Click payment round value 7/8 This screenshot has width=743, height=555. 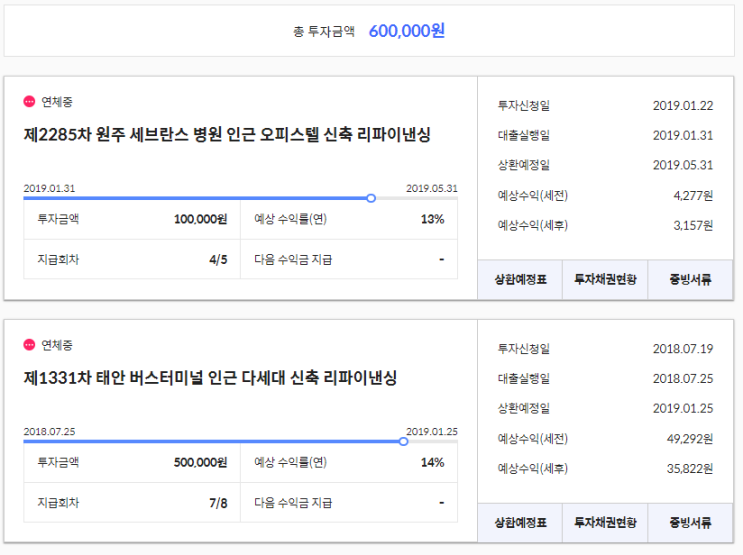tap(218, 503)
